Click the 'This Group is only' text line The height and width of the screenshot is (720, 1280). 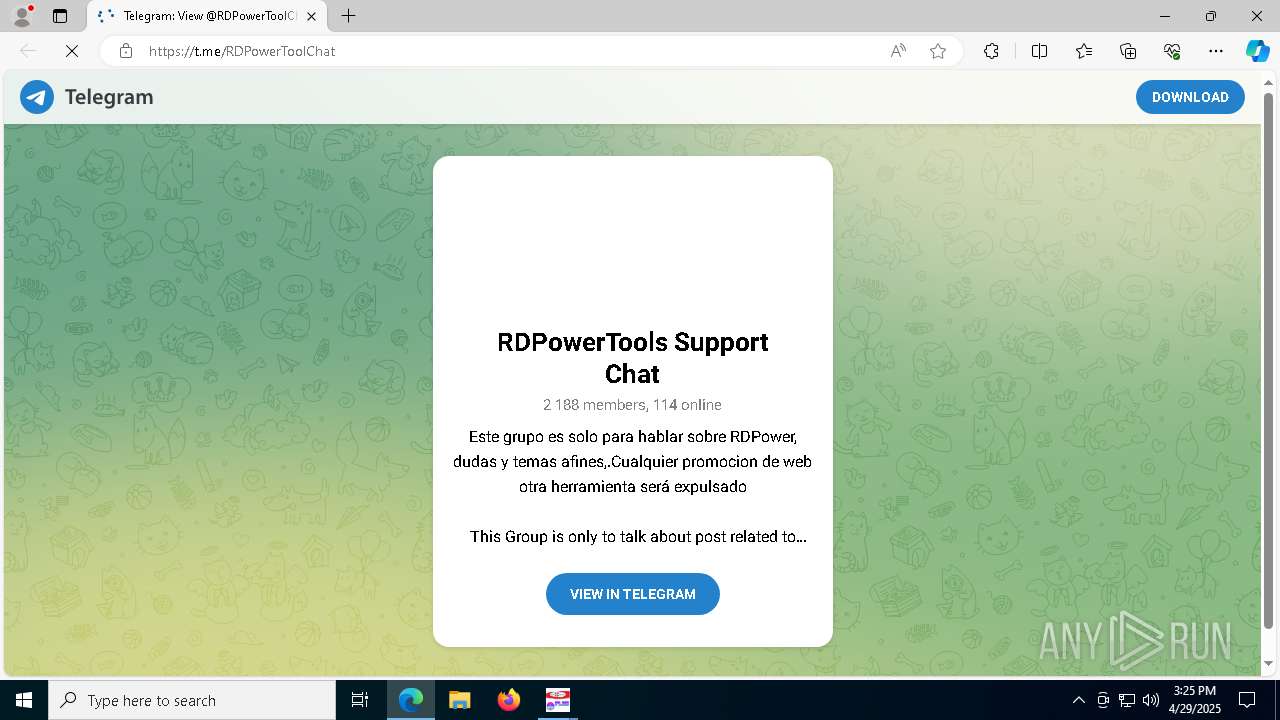click(638, 537)
